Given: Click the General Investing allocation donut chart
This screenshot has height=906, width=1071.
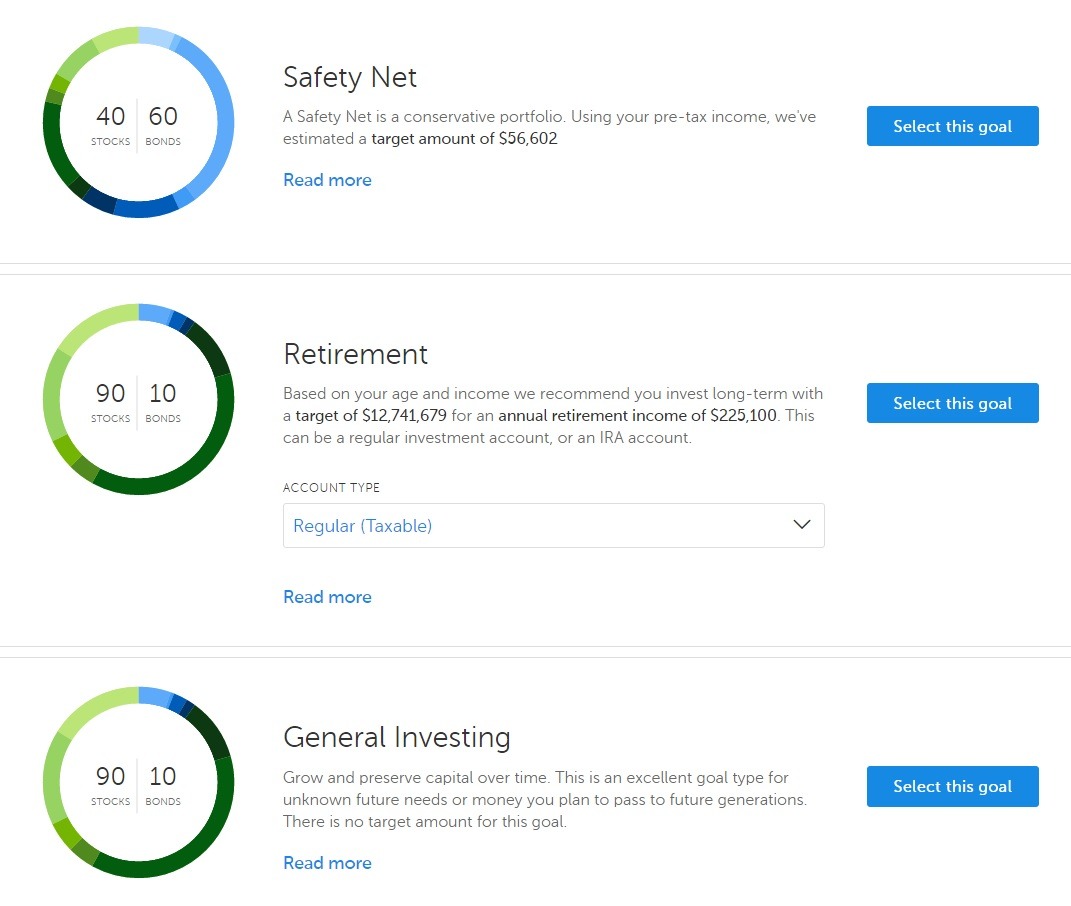Looking at the screenshot, I should point(139,782).
